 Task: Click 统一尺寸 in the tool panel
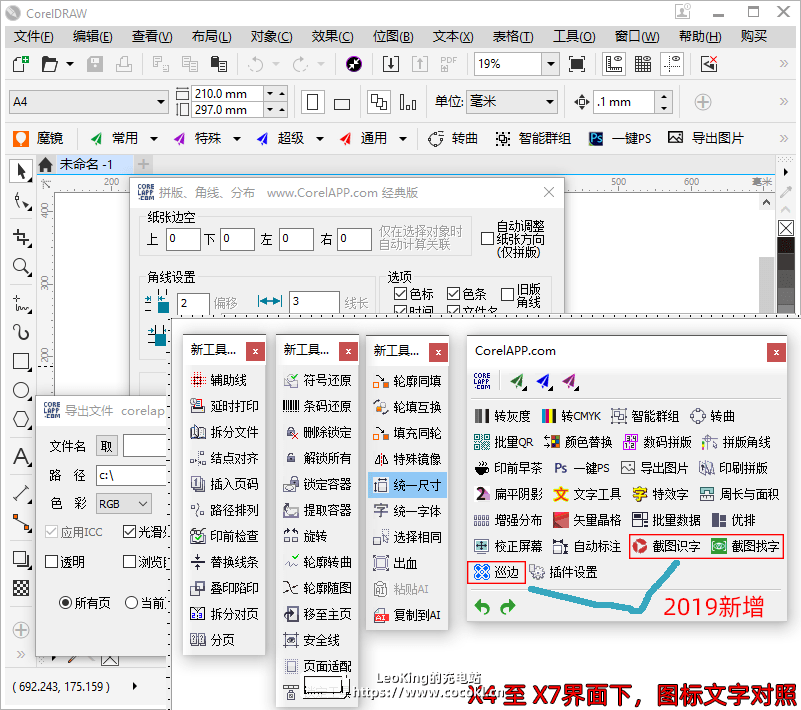pyautogui.click(x=407, y=485)
